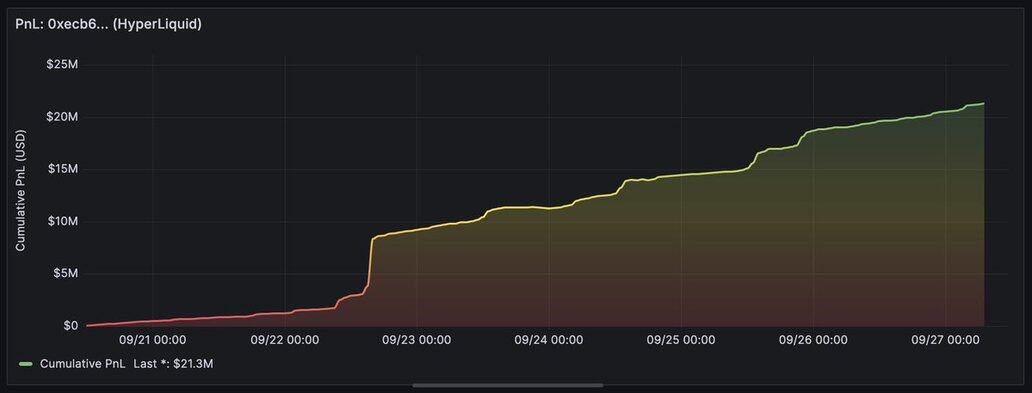Click the $20M y-axis tick label
This screenshot has width=1032, height=393.
(63, 117)
